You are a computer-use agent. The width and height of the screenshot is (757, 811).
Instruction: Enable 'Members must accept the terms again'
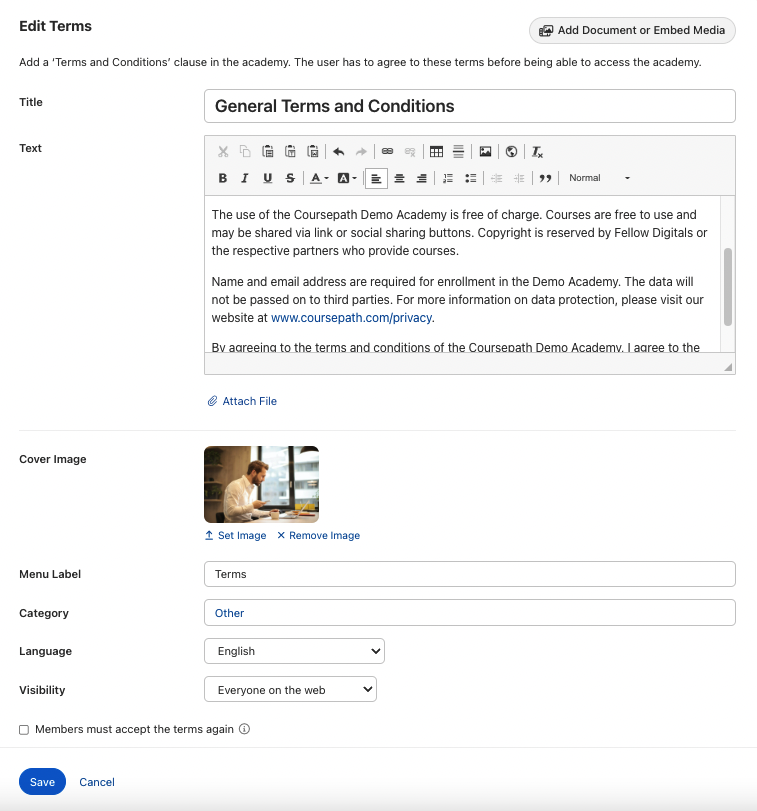[x=24, y=730]
